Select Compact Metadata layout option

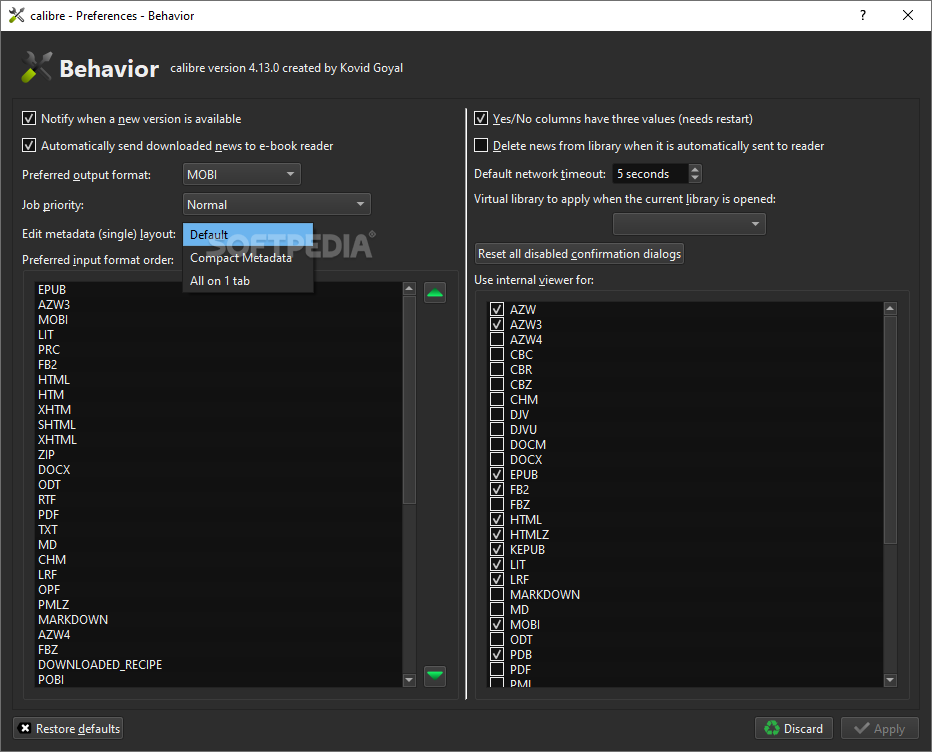248,257
